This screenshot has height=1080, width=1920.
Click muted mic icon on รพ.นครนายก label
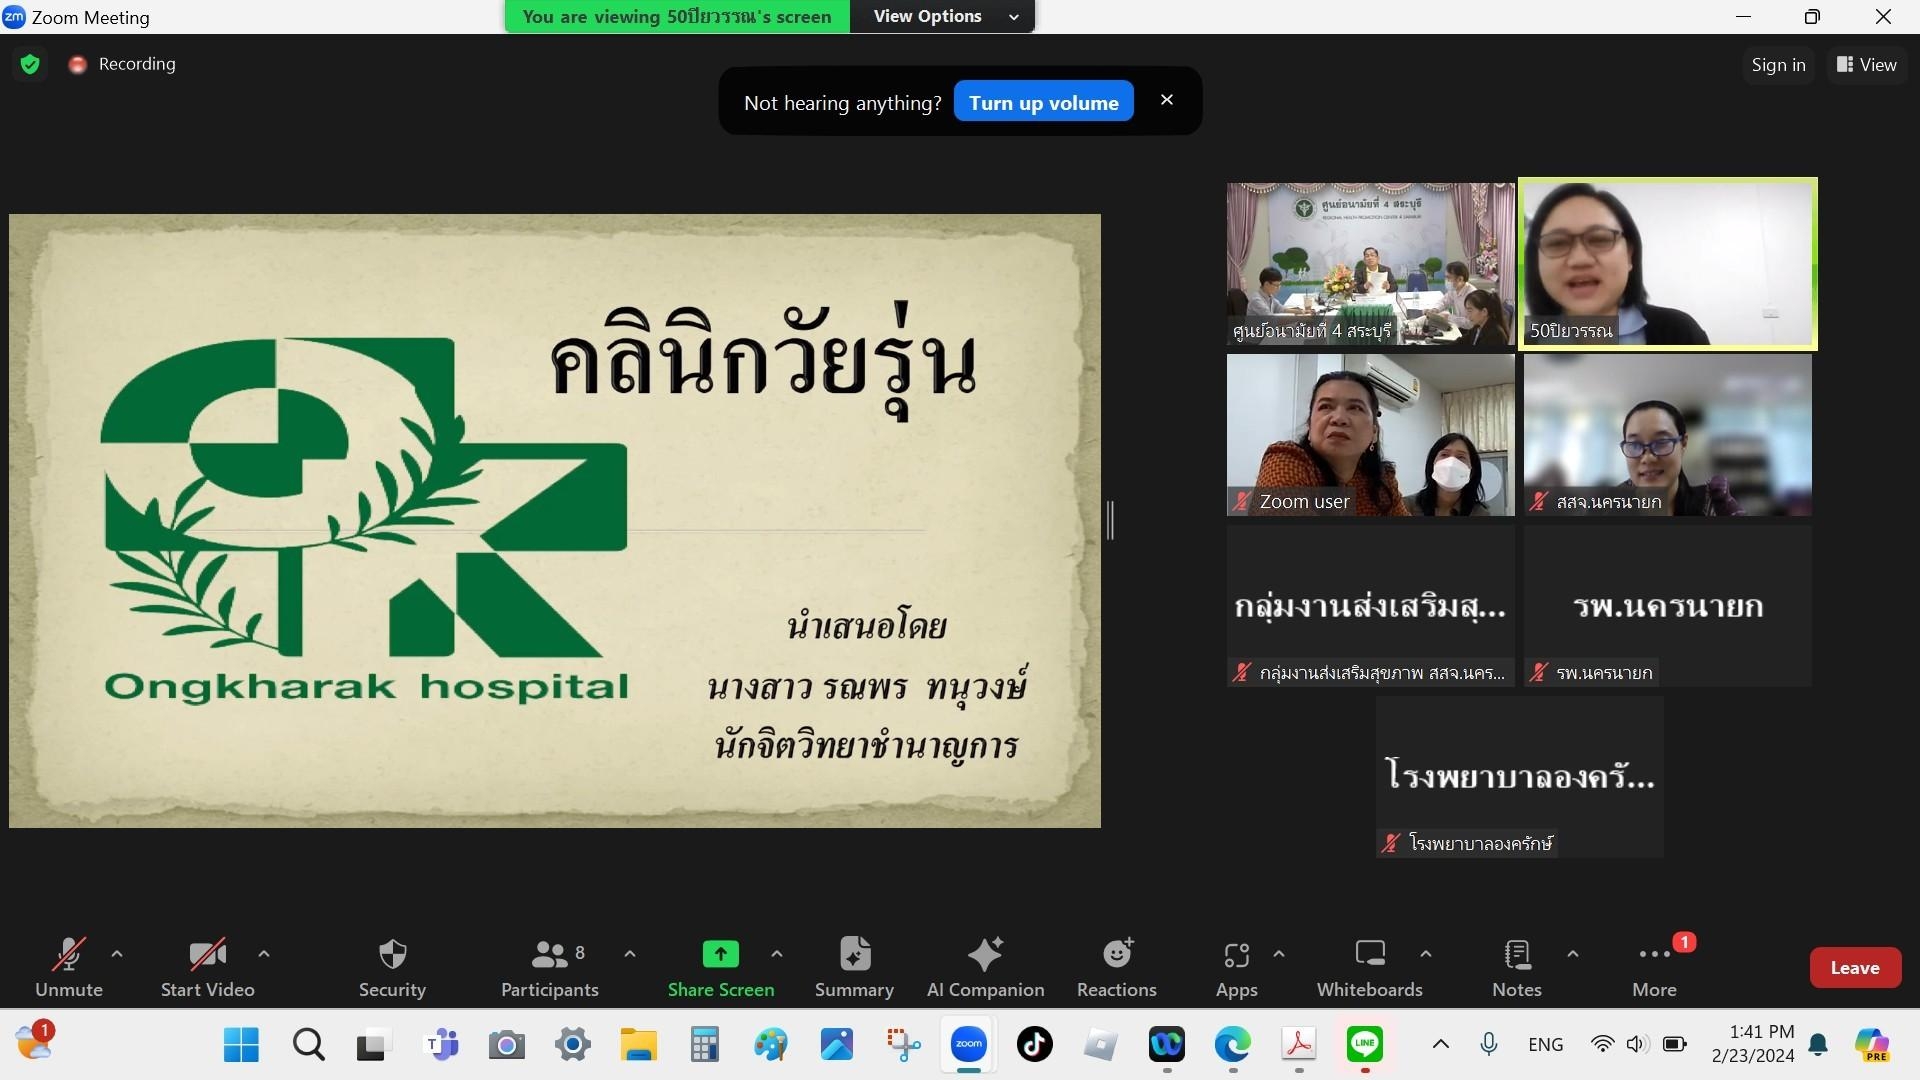coord(1539,673)
